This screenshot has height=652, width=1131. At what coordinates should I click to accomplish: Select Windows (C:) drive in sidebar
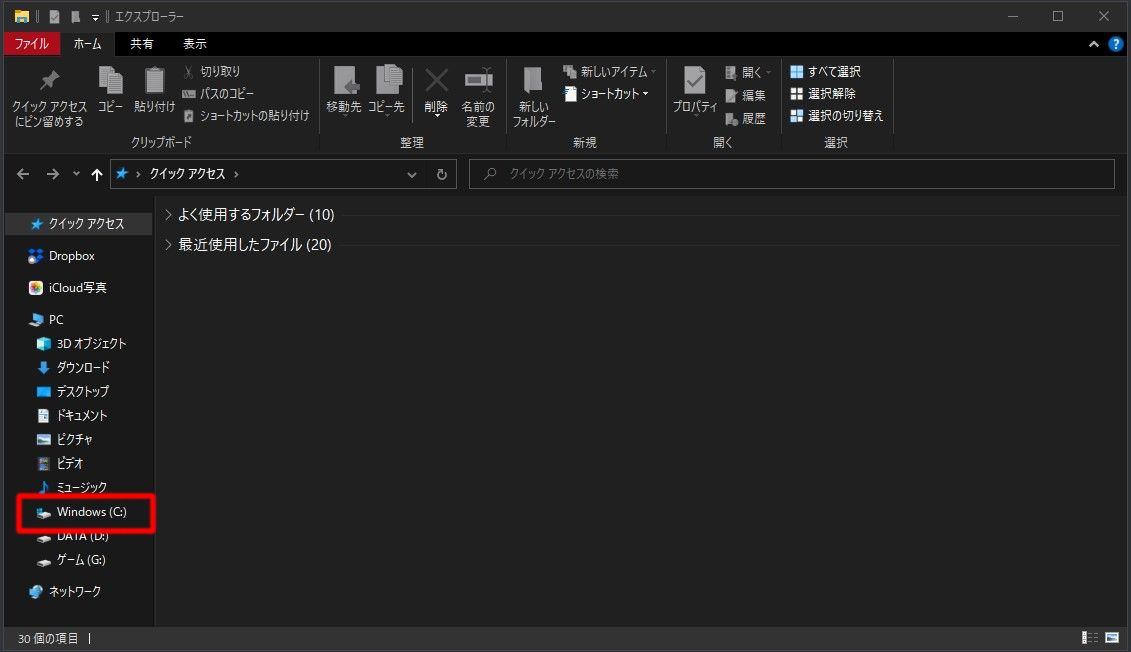pos(90,512)
